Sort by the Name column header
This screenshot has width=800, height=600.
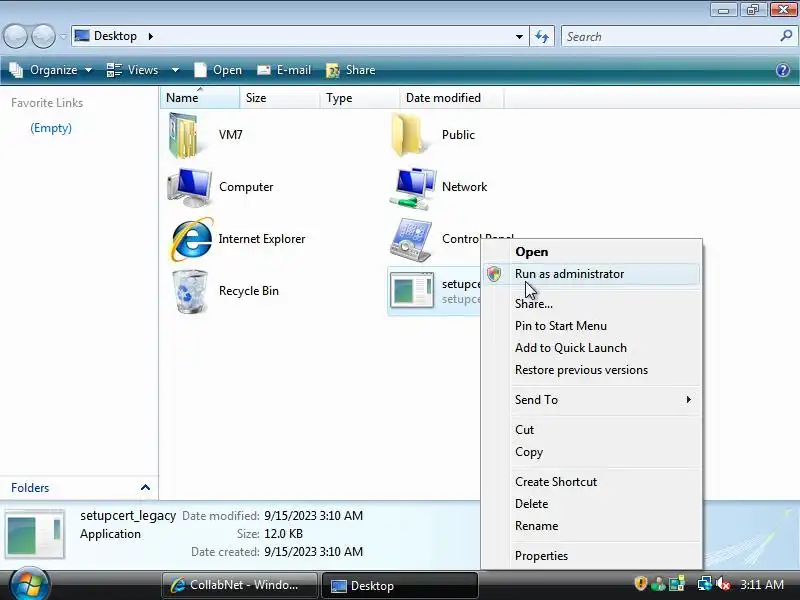coord(199,97)
